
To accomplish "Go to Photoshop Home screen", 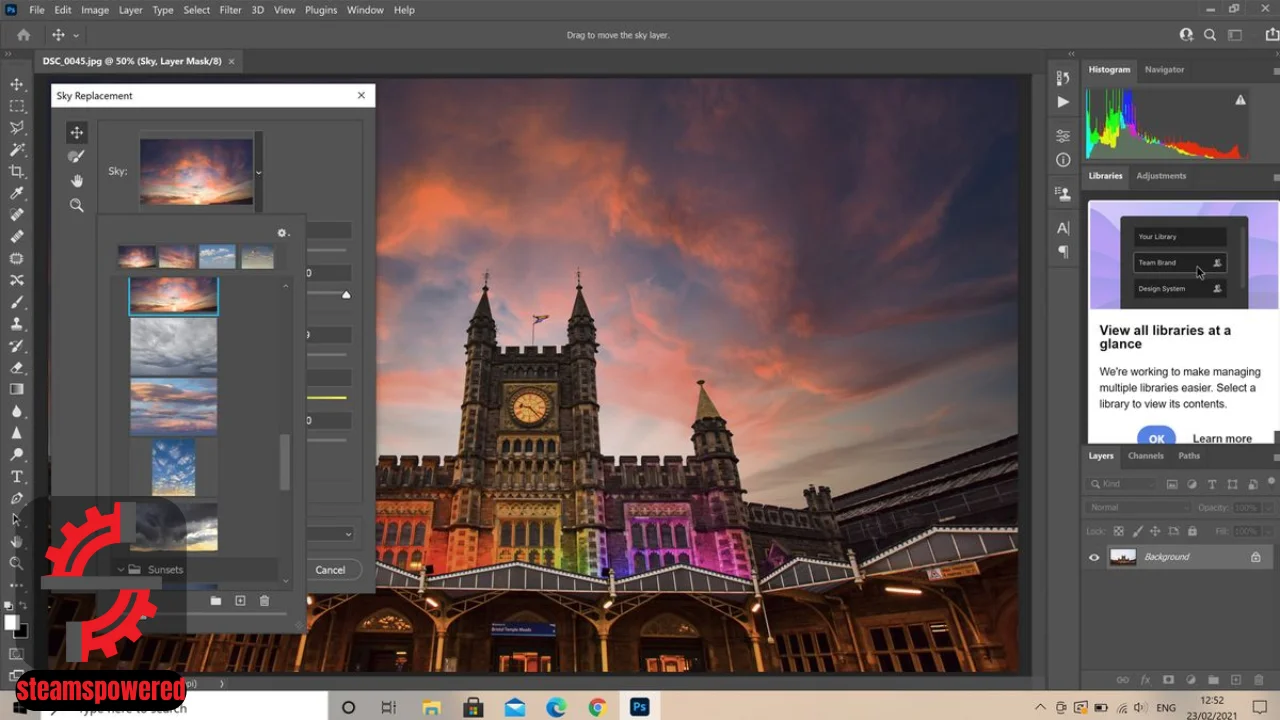I will (23, 35).
